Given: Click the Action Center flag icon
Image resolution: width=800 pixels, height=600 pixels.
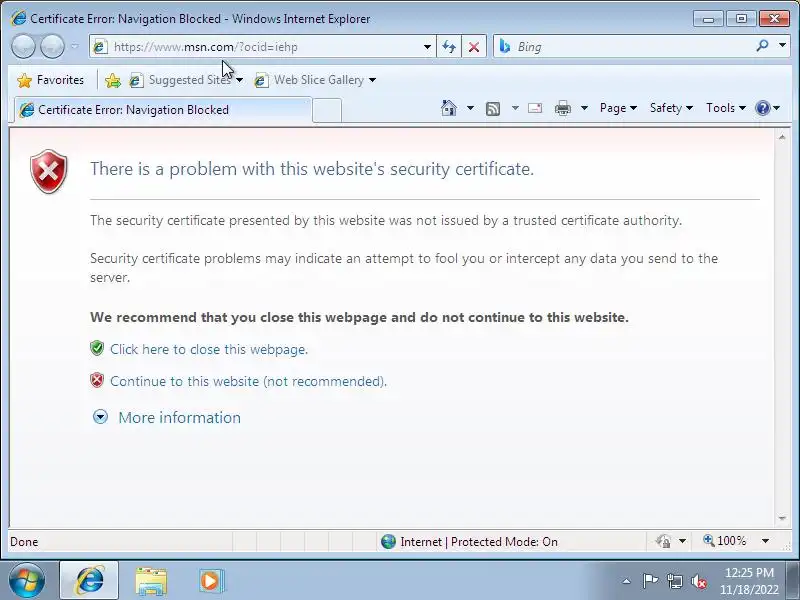Looking at the screenshot, I should tap(650, 581).
